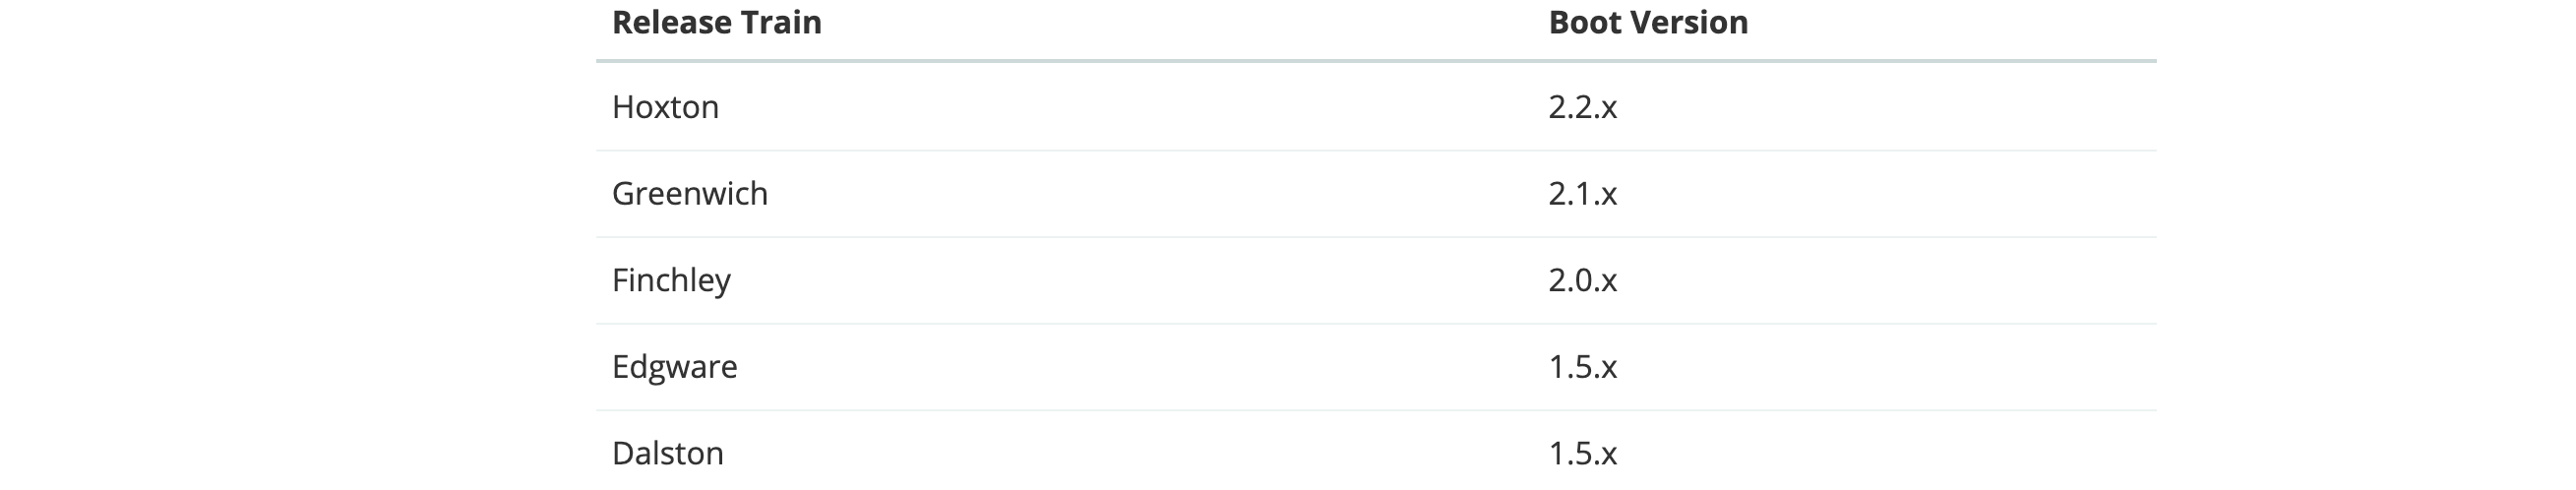Select the Hoxton release train cell
Image resolution: width=2576 pixels, height=490 pixels.
[665, 107]
